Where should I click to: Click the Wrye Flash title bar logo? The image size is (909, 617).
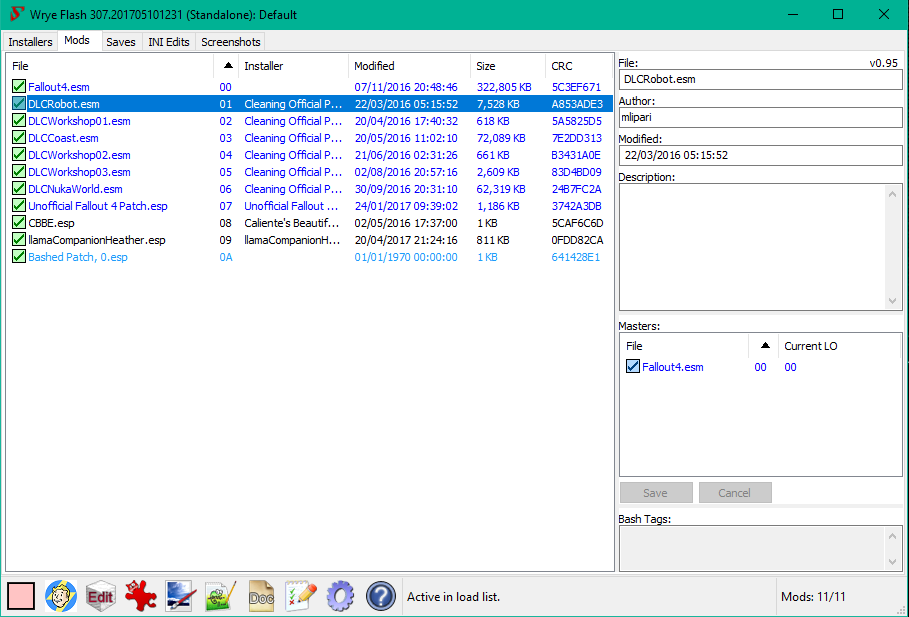17,14
